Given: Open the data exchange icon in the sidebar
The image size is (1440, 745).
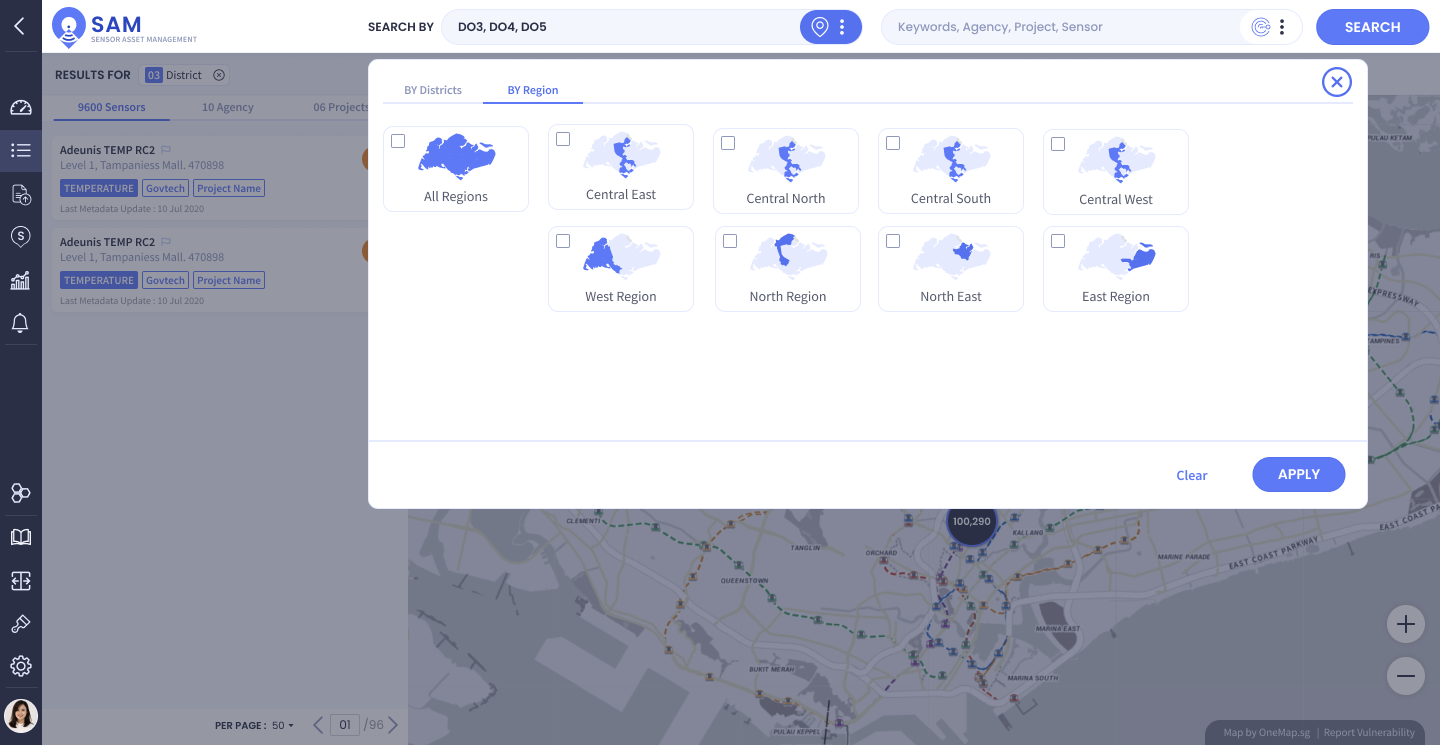Looking at the screenshot, I should pyautogui.click(x=21, y=581).
